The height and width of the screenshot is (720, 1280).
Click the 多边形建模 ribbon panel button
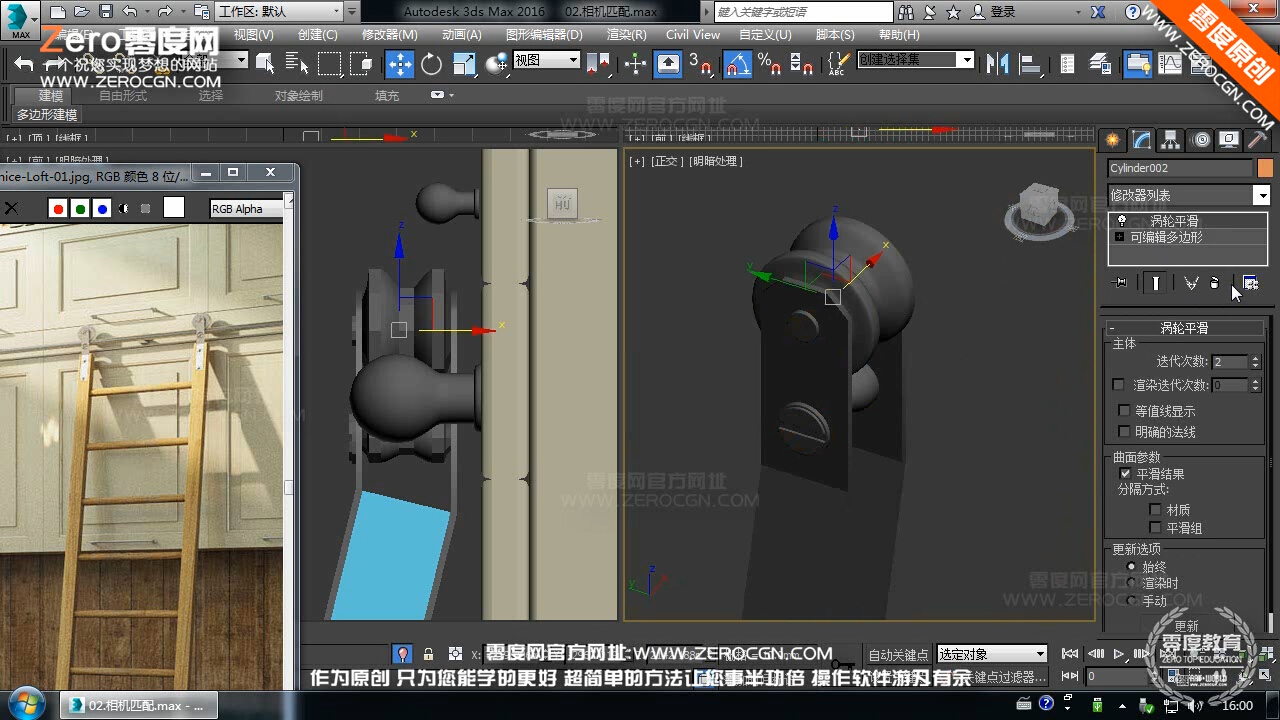(x=47, y=115)
